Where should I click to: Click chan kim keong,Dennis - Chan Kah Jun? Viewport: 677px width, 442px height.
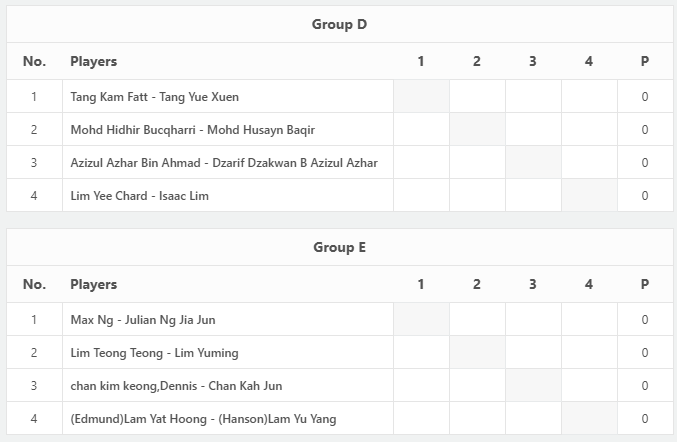(176, 386)
